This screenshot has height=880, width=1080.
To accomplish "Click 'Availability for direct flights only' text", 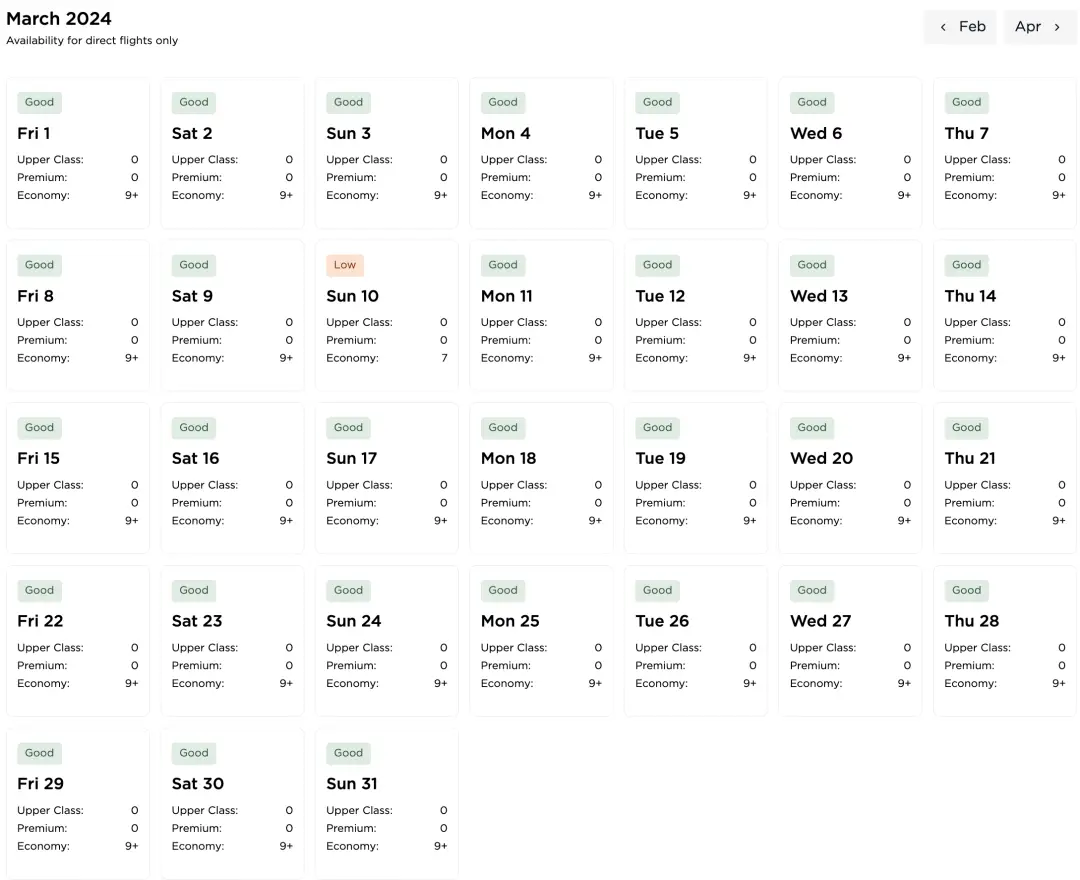I will pos(92,41).
